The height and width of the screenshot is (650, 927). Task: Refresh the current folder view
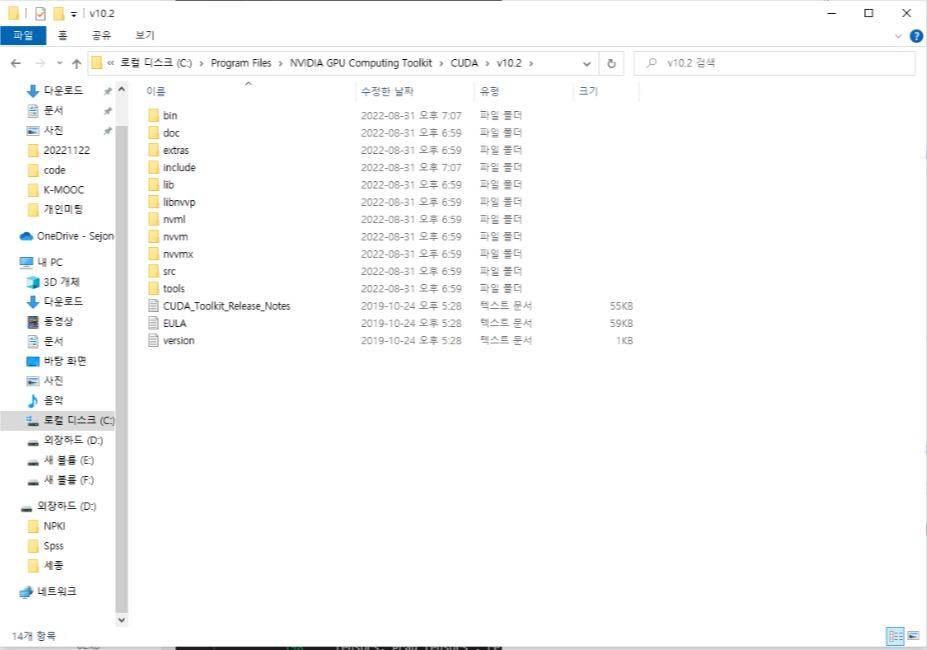coord(611,63)
